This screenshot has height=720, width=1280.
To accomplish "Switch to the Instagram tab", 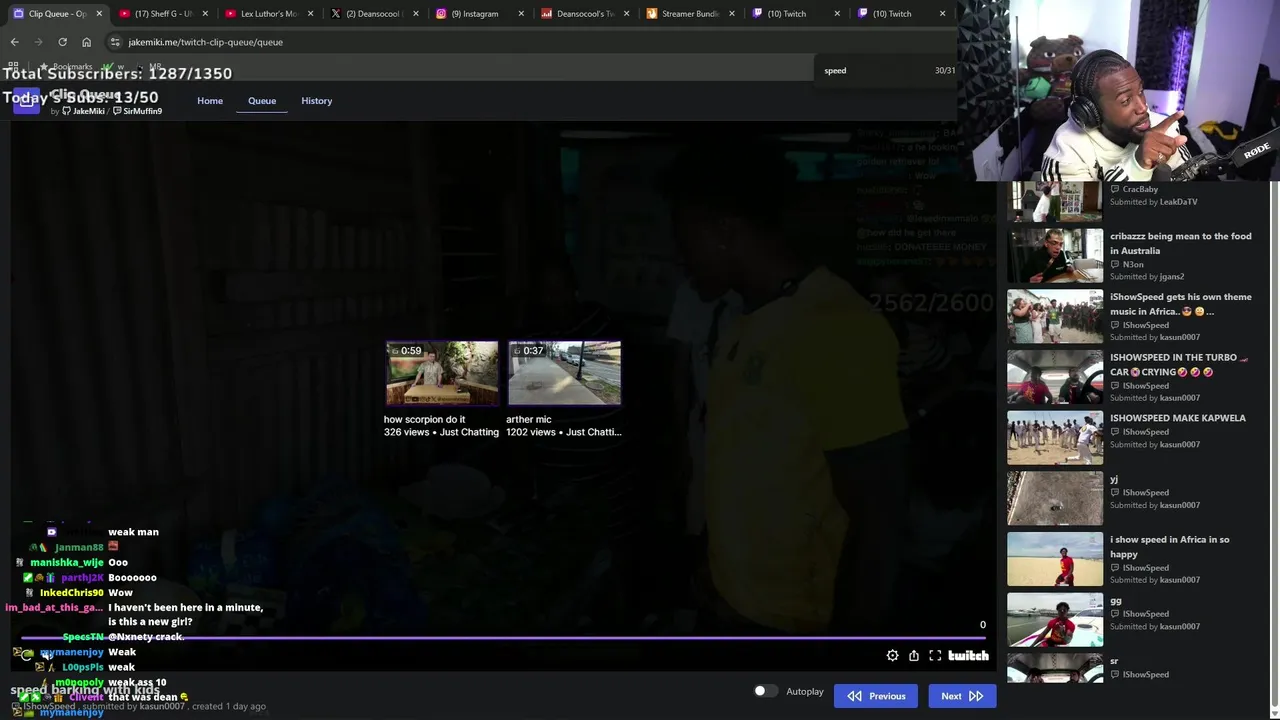I will pos(478,14).
